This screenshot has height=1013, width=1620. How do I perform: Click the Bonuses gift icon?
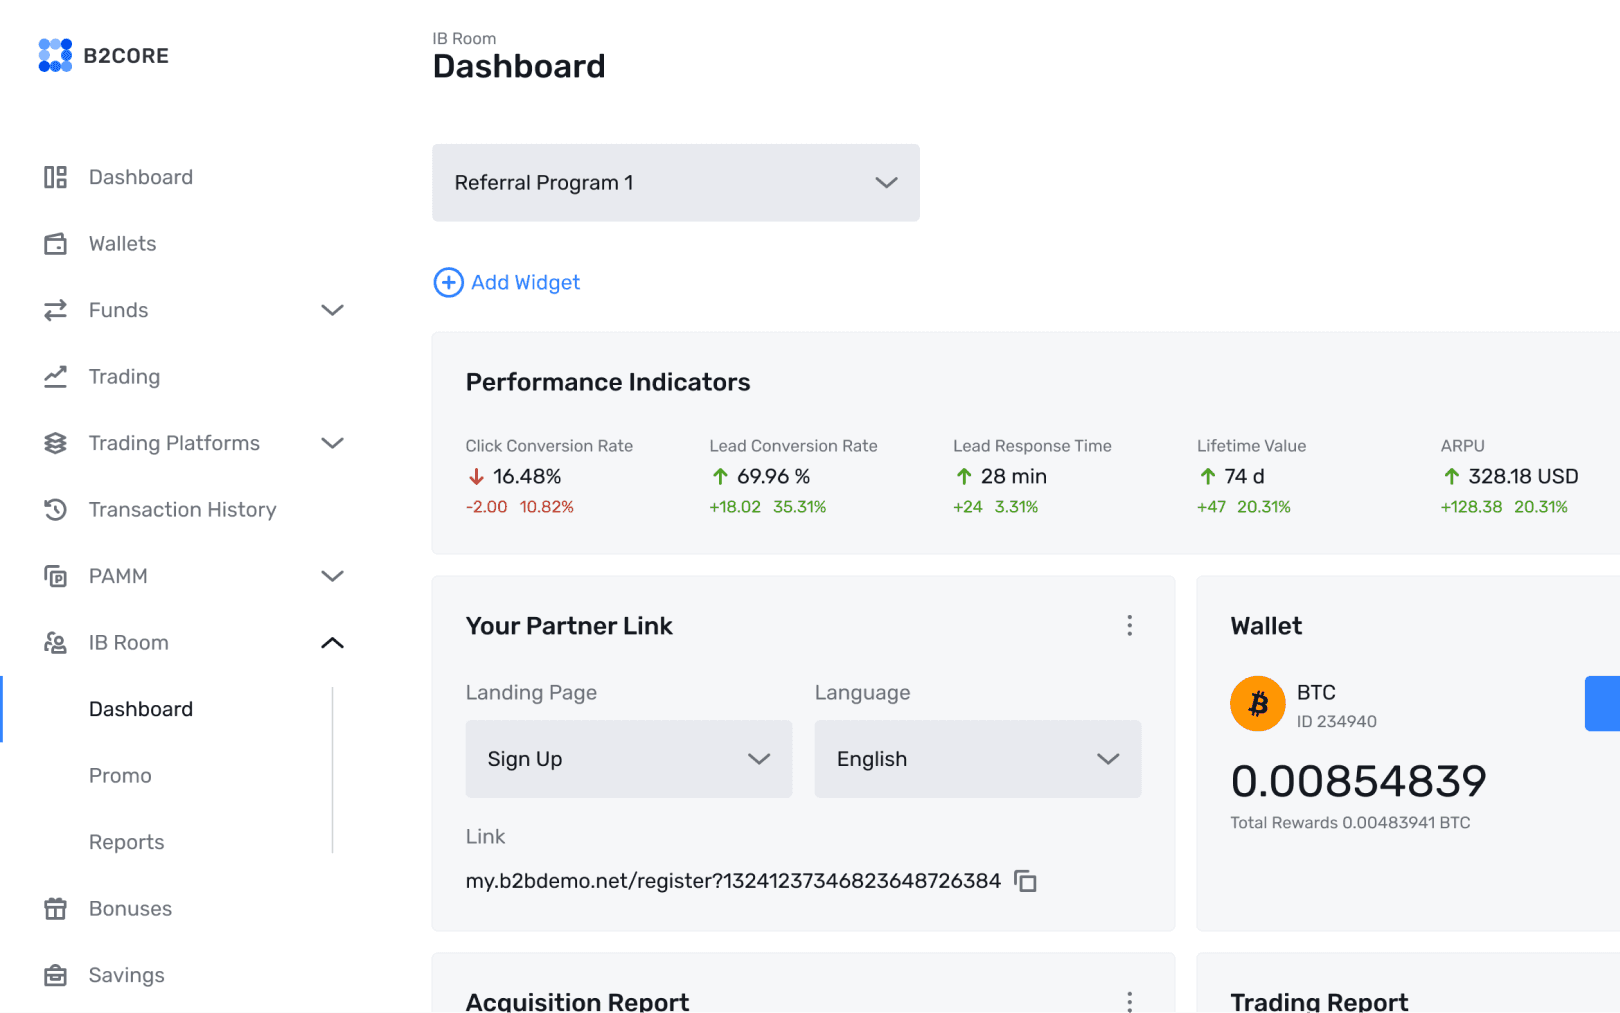coord(55,909)
